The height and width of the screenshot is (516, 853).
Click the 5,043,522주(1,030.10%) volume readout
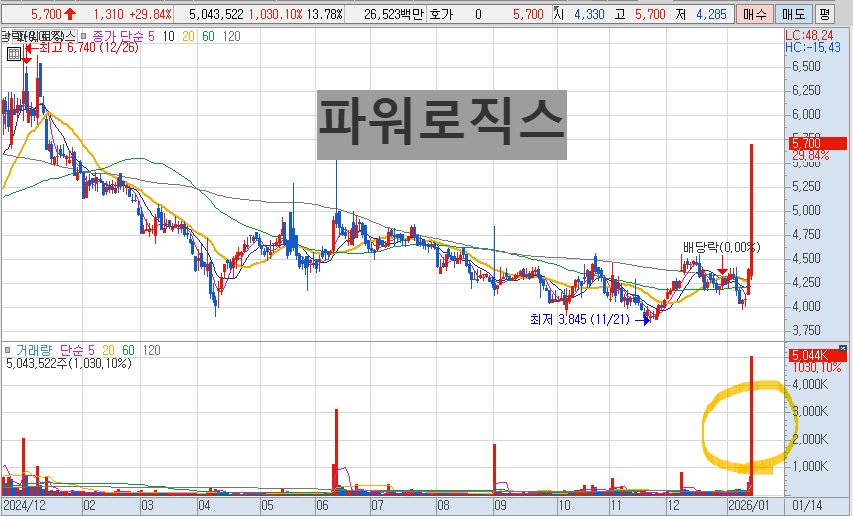[69, 363]
